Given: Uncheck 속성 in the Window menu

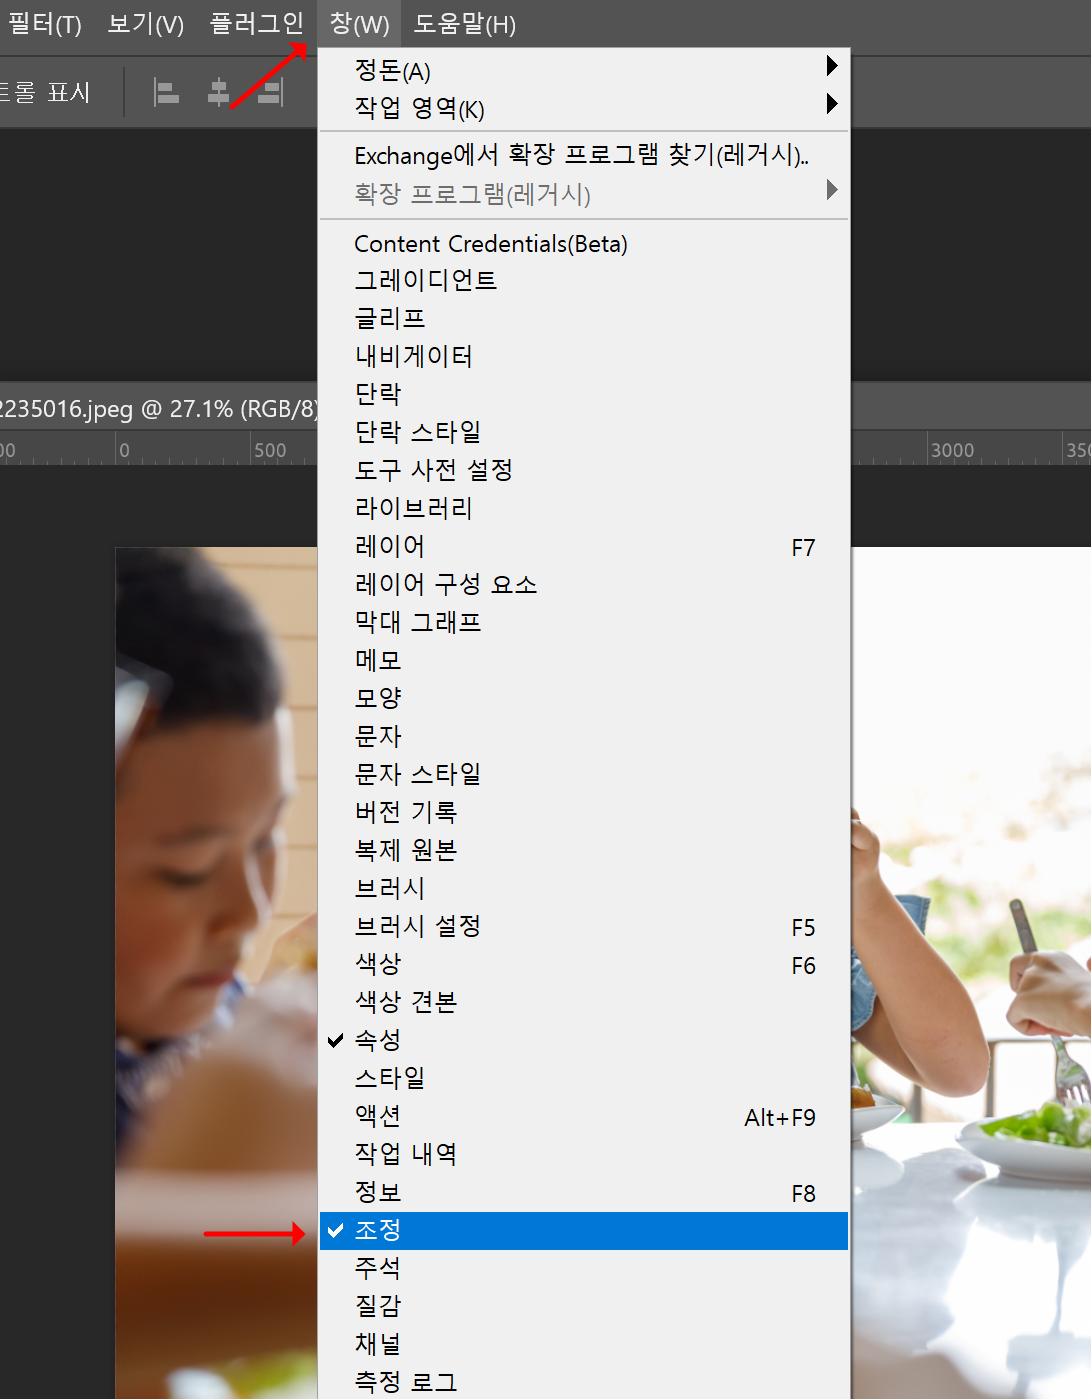Looking at the screenshot, I should [379, 1040].
